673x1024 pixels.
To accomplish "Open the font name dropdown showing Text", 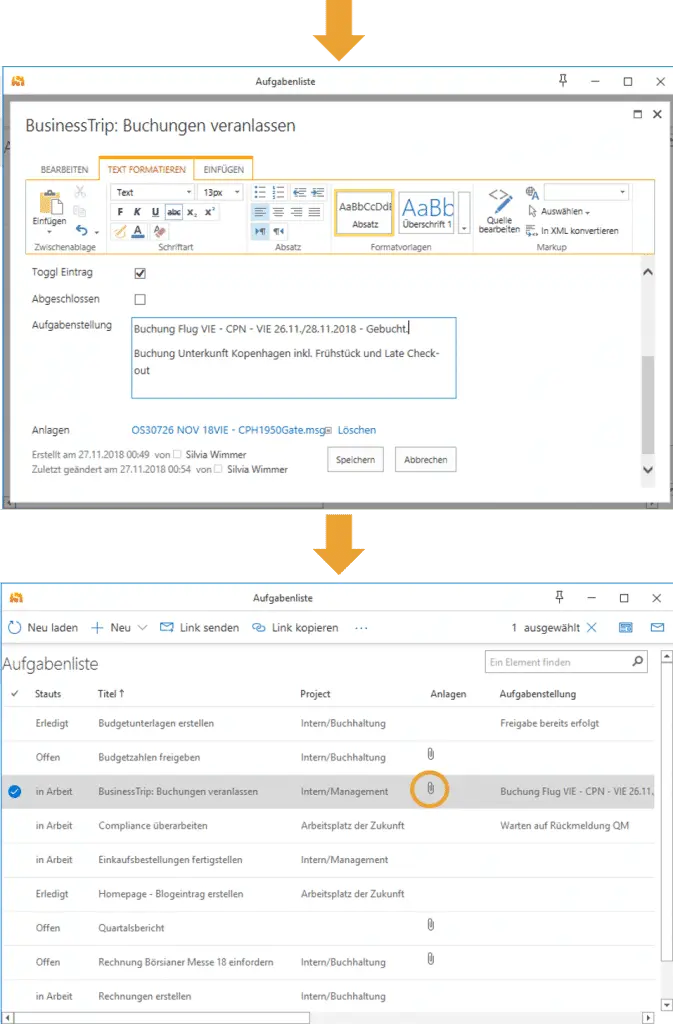I will pyautogui.click(x=153, y=192).
